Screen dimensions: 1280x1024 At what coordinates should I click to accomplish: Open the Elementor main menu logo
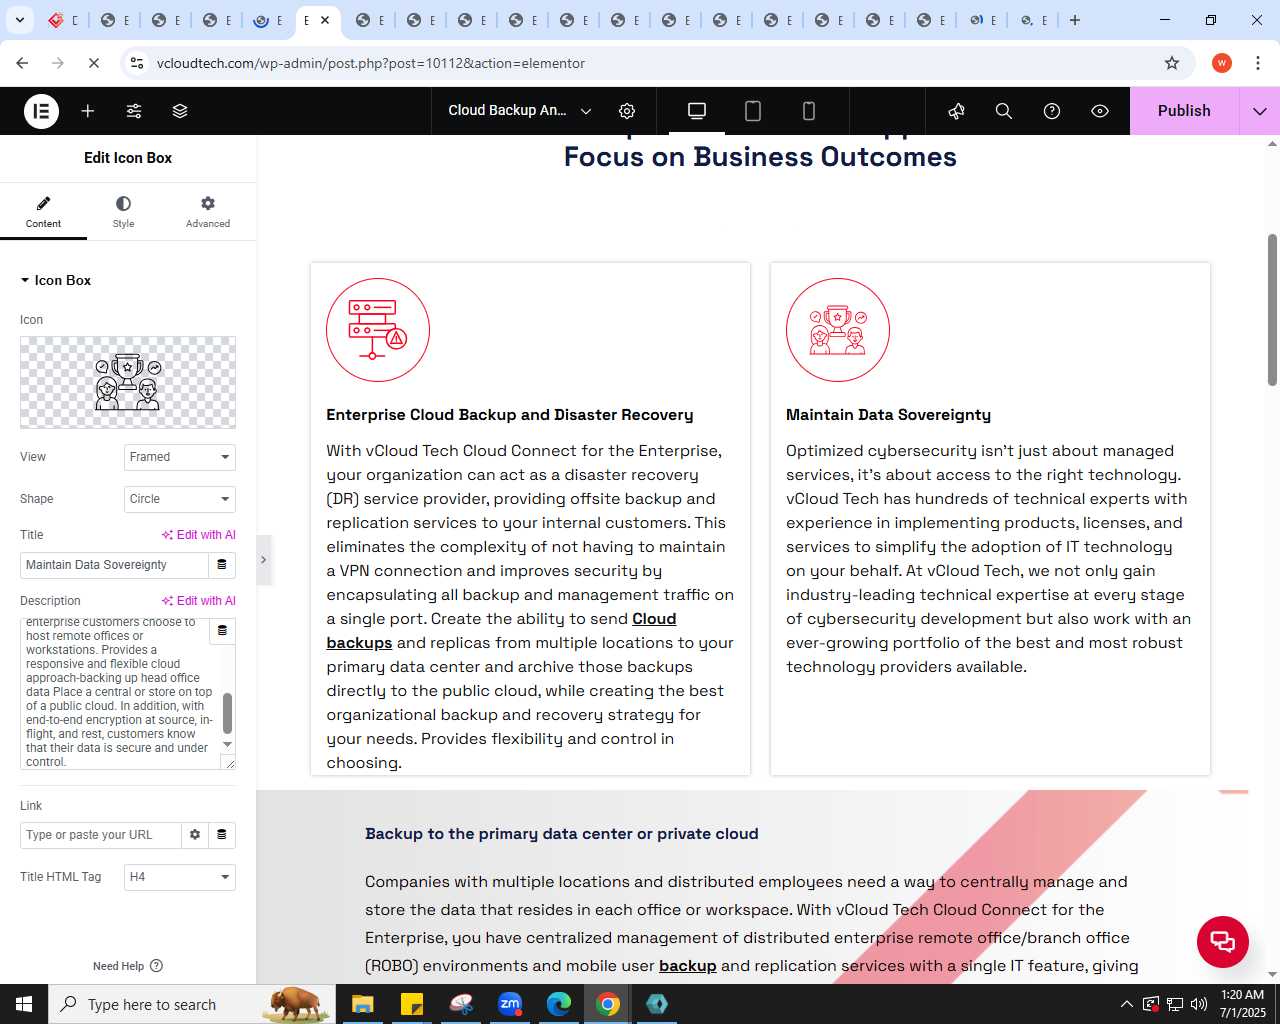pos(41,111)
